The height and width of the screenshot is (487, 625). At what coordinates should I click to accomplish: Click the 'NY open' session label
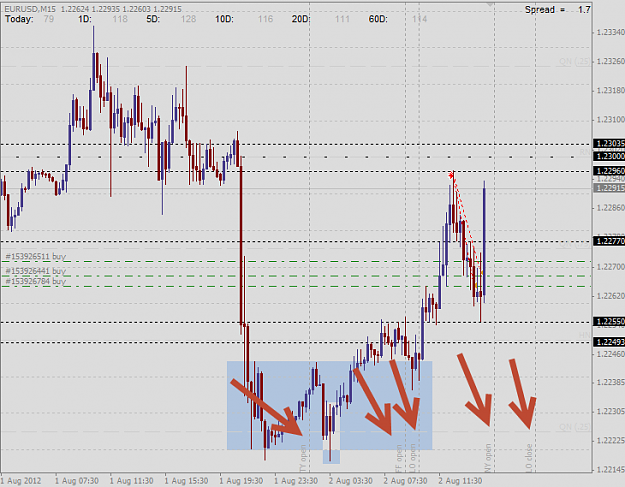488,458
